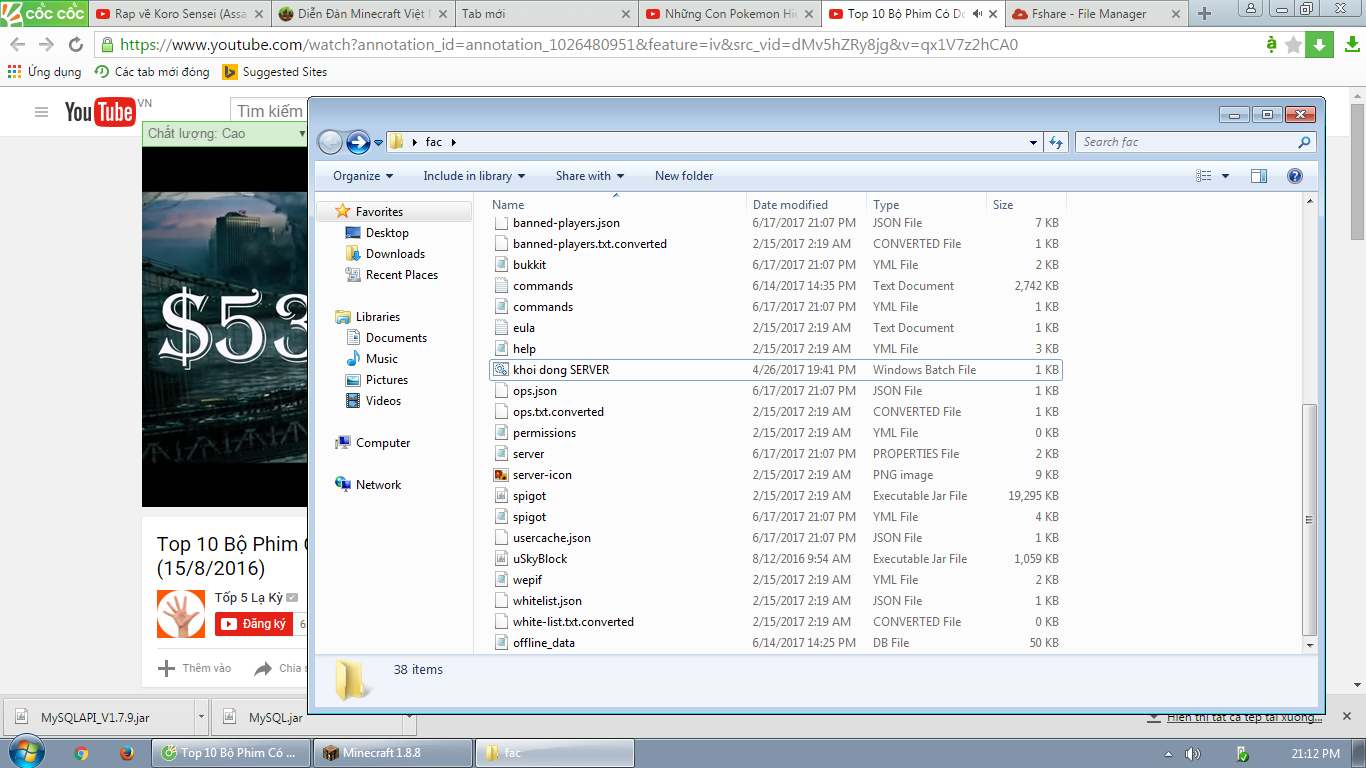Click the refresh icon beside address bar
1366x768 pixels.
1056,143
